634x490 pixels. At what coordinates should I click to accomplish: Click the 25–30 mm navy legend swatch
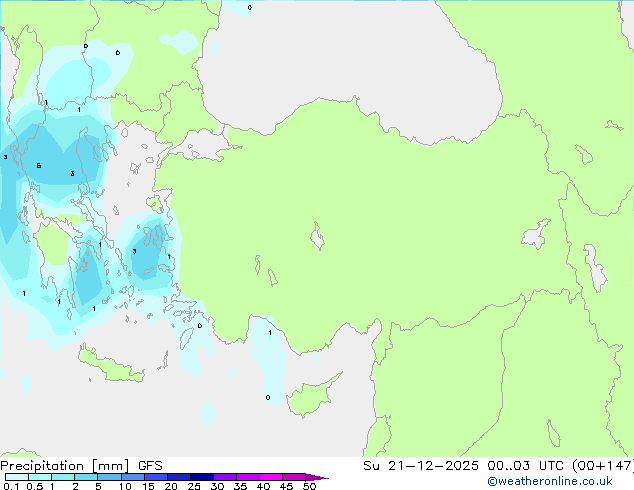tap(202, 477)
